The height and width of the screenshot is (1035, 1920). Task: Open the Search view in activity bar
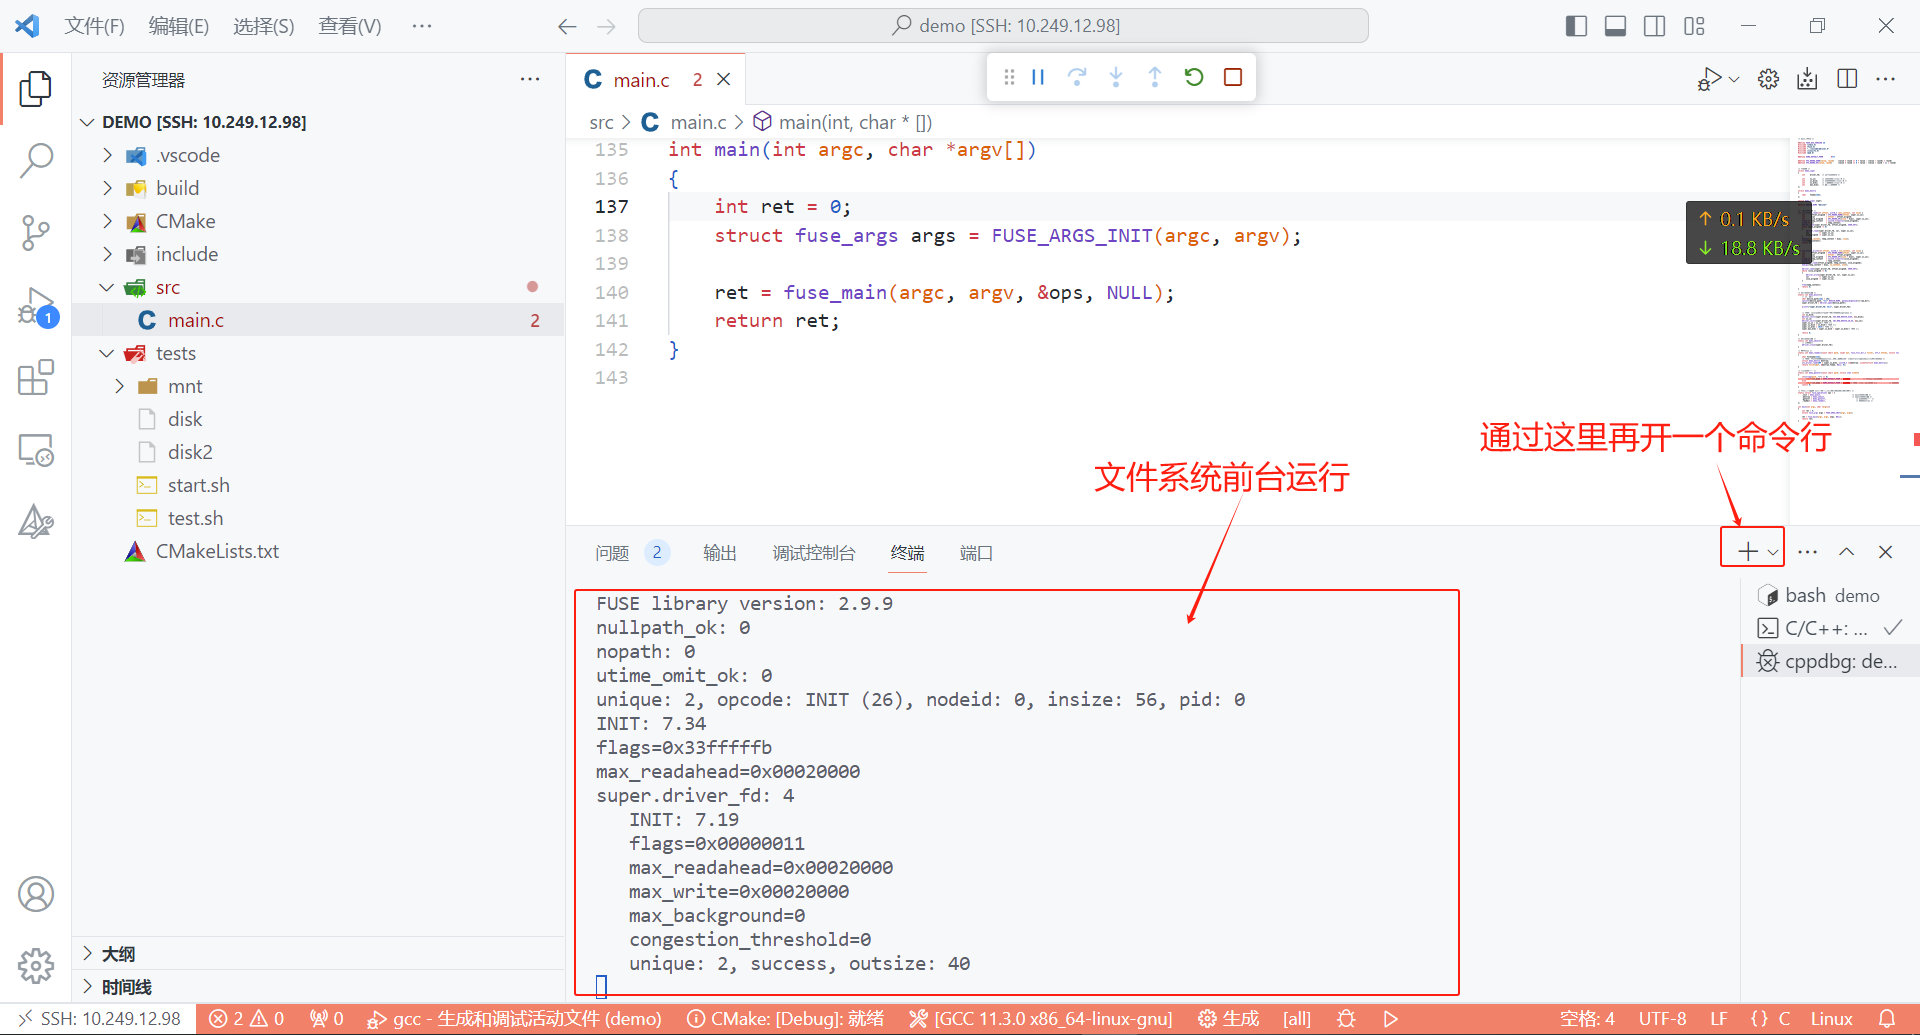point(36,160)
